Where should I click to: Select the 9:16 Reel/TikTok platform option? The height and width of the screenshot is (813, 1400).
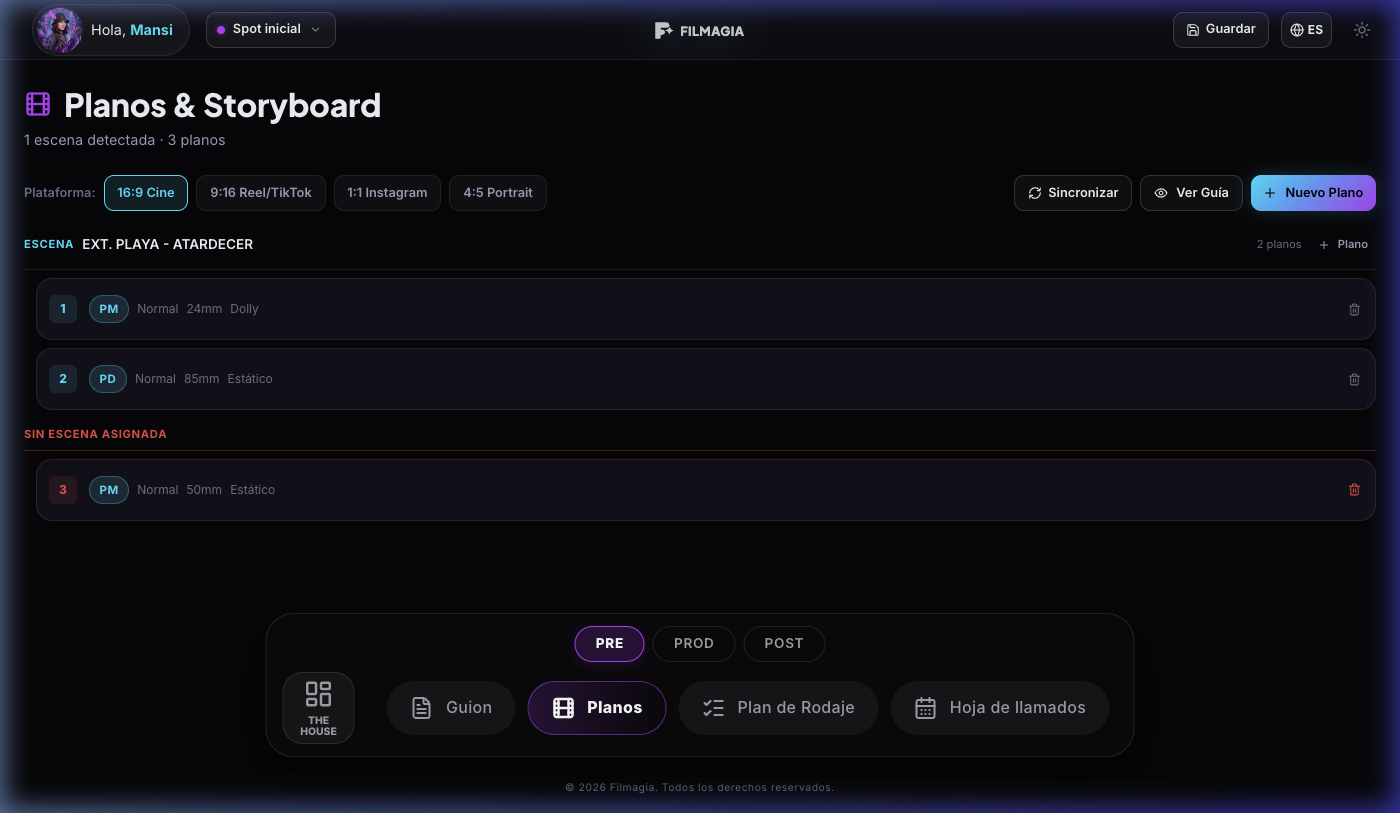(260, 192)
